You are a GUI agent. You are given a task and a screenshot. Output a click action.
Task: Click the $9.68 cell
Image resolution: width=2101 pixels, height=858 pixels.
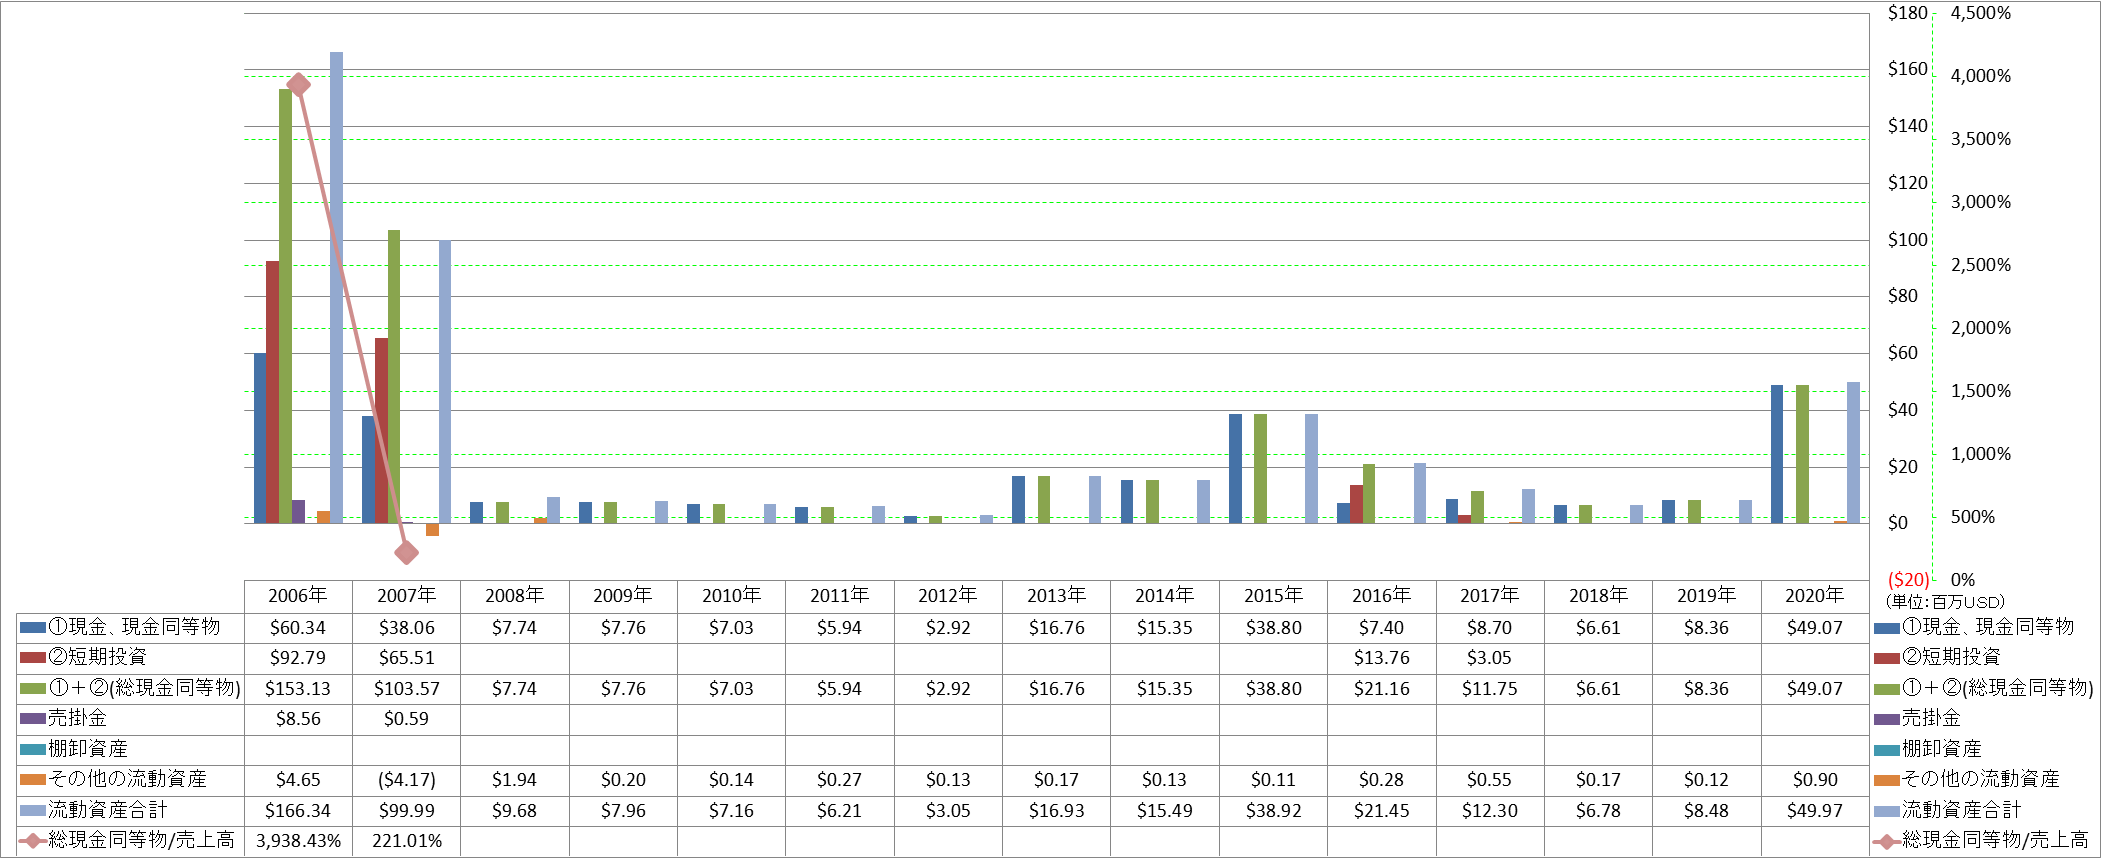(x=514, y=811)
